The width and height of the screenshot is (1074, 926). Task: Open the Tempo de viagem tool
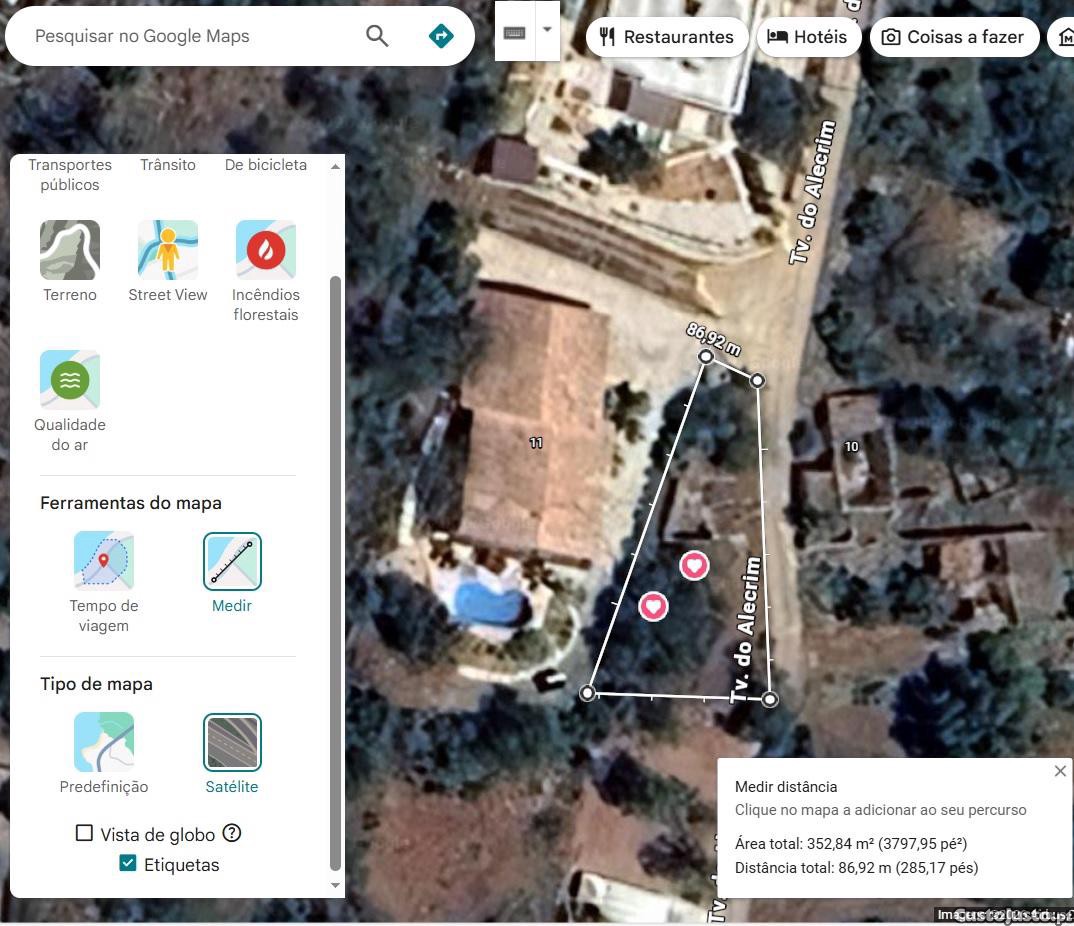pos(104,561)
